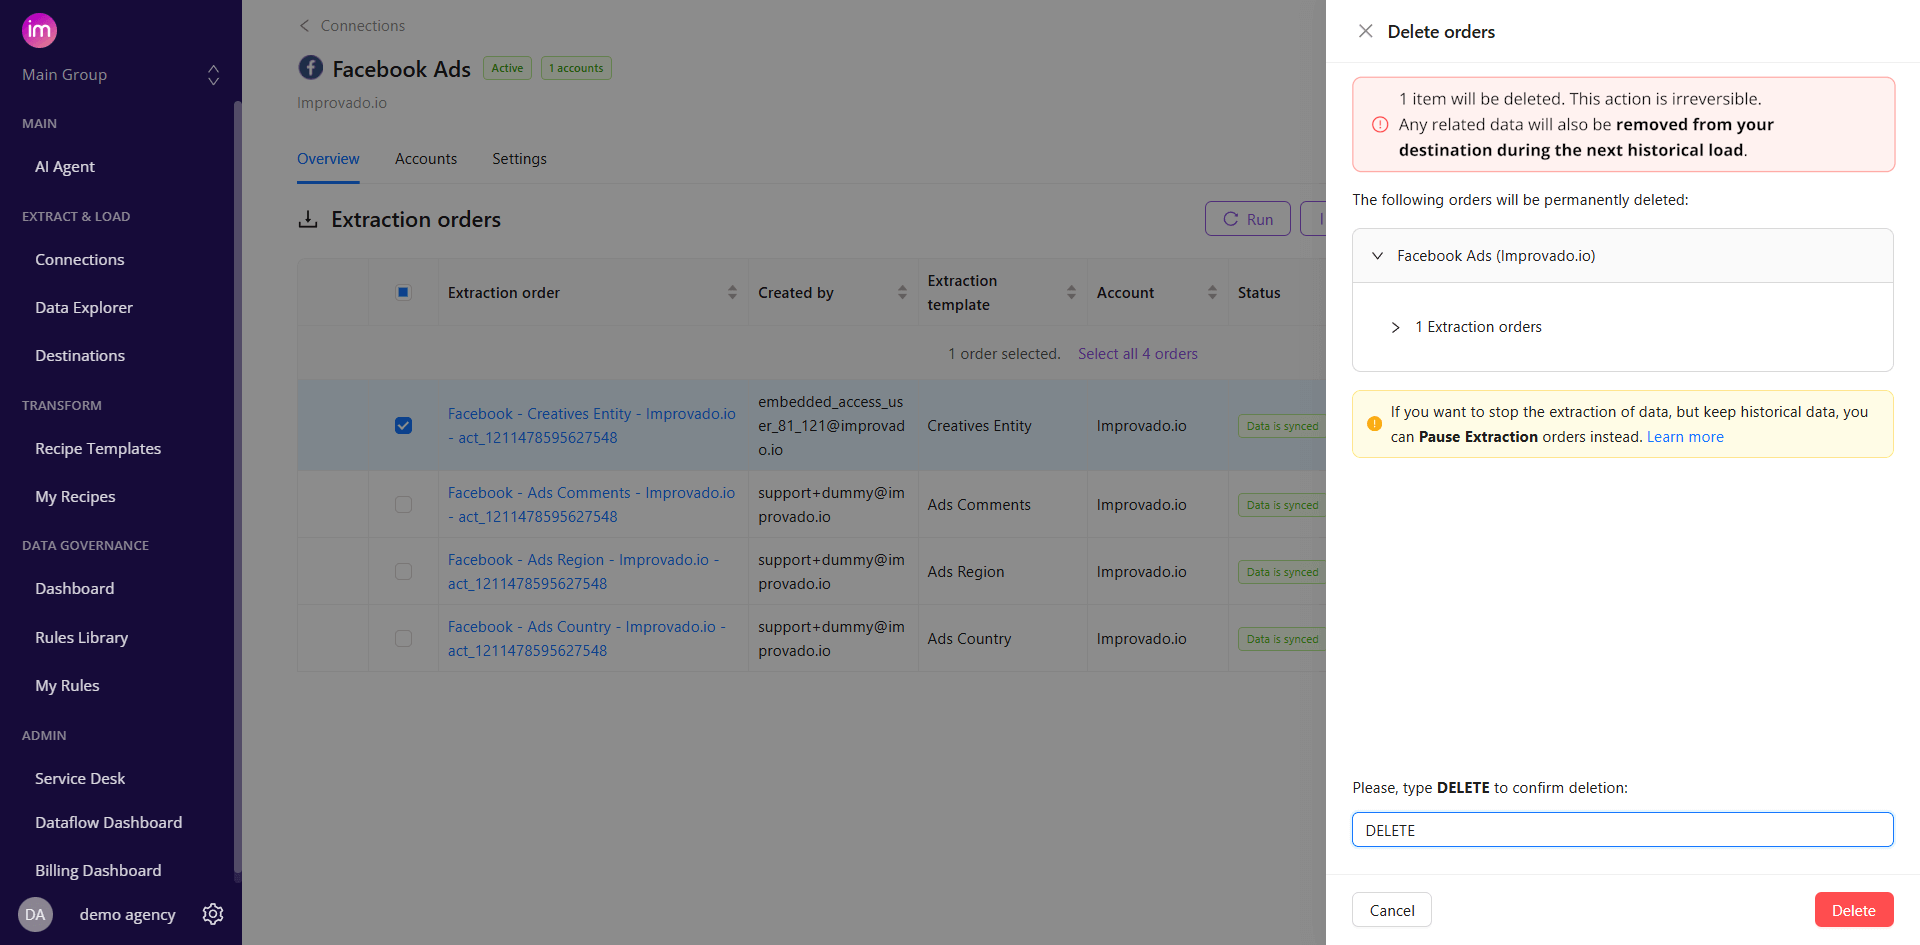Open Billing Dashboard
Screen dimensions: 1920x945
(x=98, y=871)
